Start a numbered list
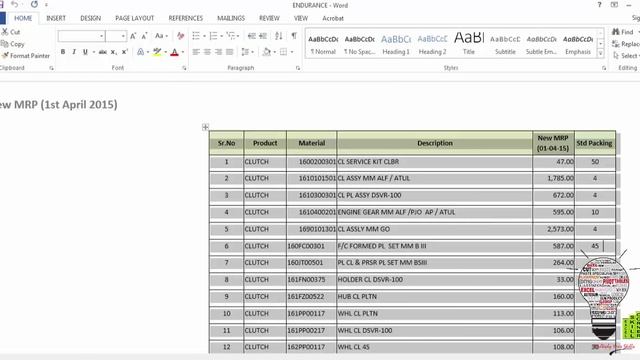Viewport: 640px width, 360px height. tap(213, 36)
